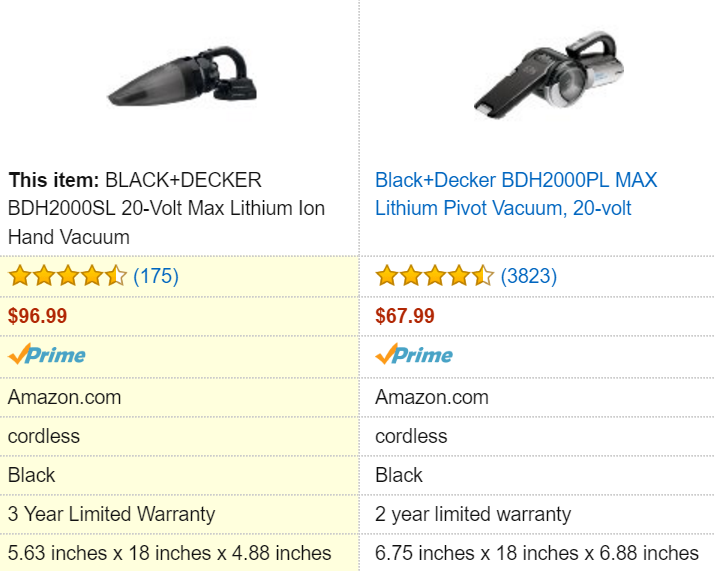Click the BDH2000SL hand vacuum product image

183,82
